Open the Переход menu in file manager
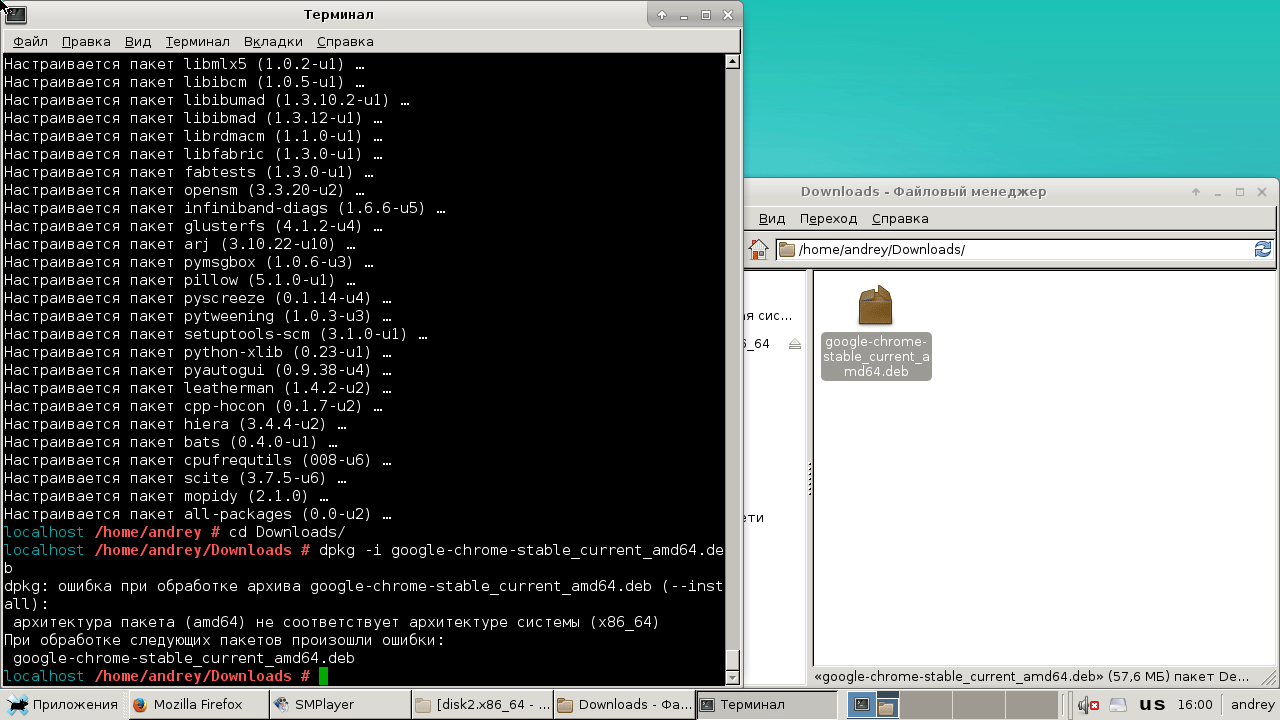 coord(828,219)
